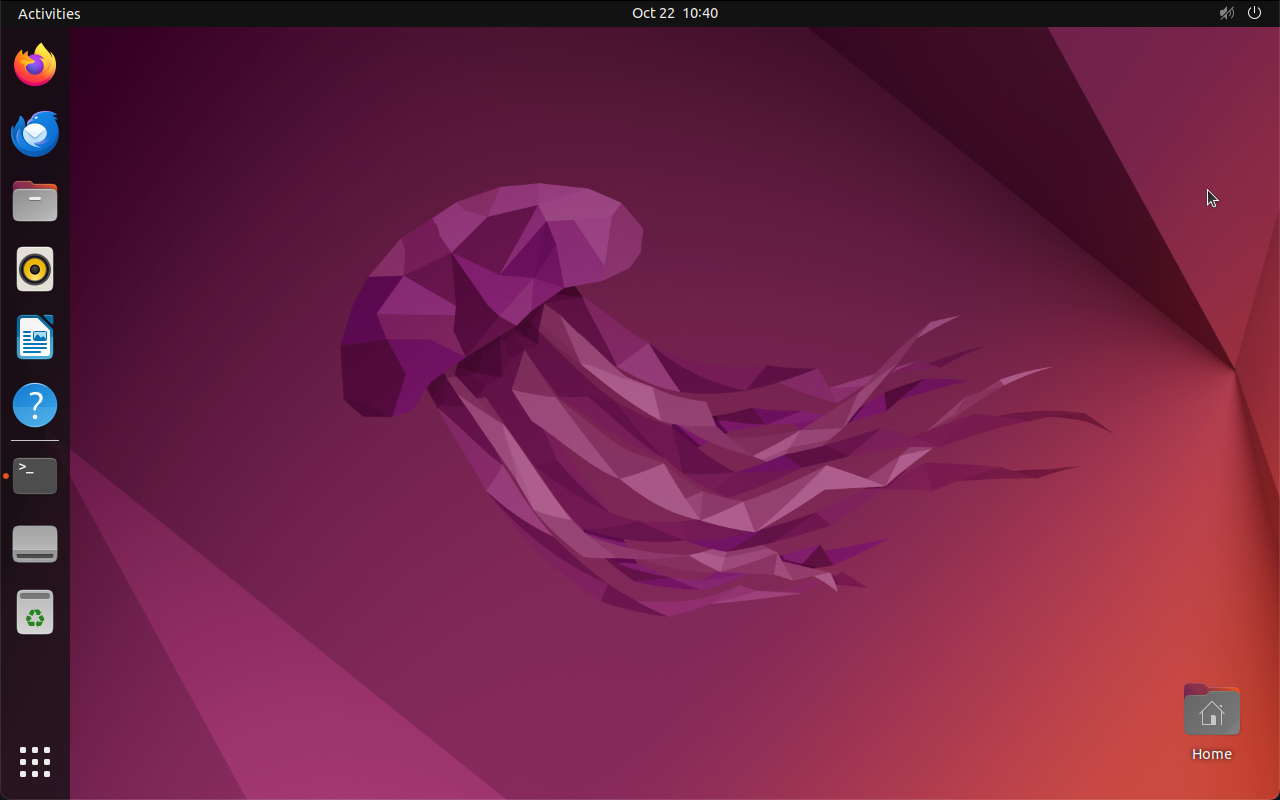Open the Files file manager
Viewport: 1280px width, 800px height.
coord(34,201)
